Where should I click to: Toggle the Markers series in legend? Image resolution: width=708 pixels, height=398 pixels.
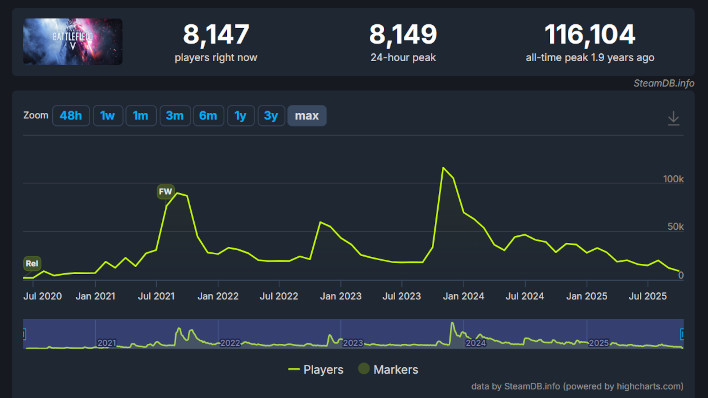pyautogui.click(x=388, y=370)
